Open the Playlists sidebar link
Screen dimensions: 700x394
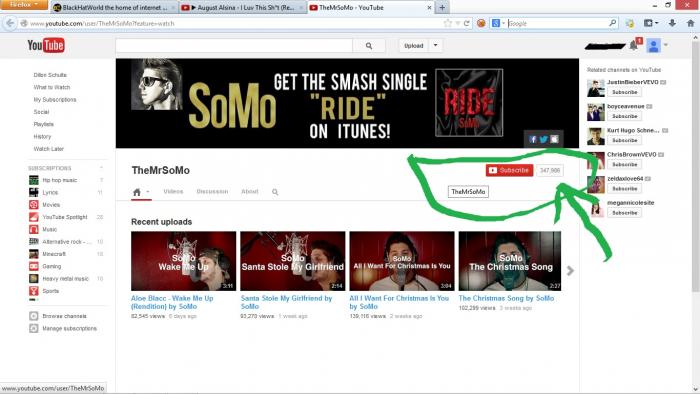(43, 124)
